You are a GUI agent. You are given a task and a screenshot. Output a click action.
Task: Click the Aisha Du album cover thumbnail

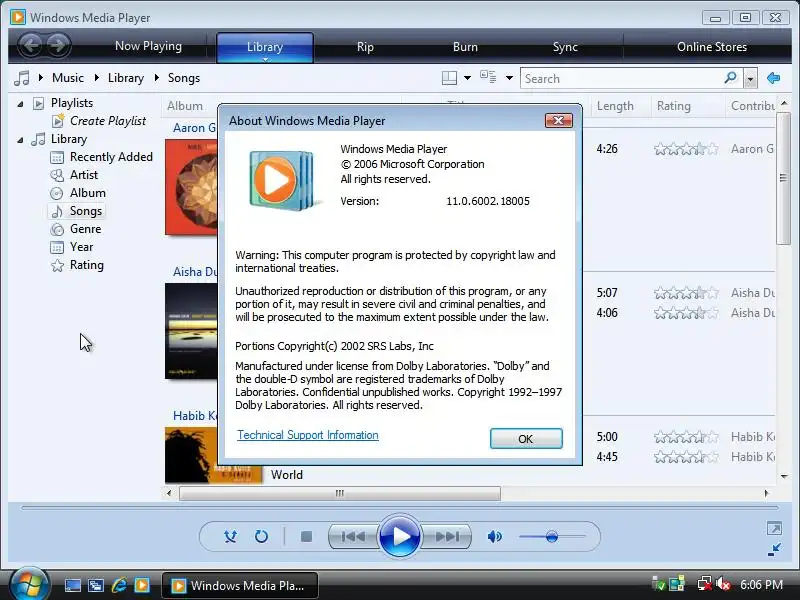(x=191, y=331)
